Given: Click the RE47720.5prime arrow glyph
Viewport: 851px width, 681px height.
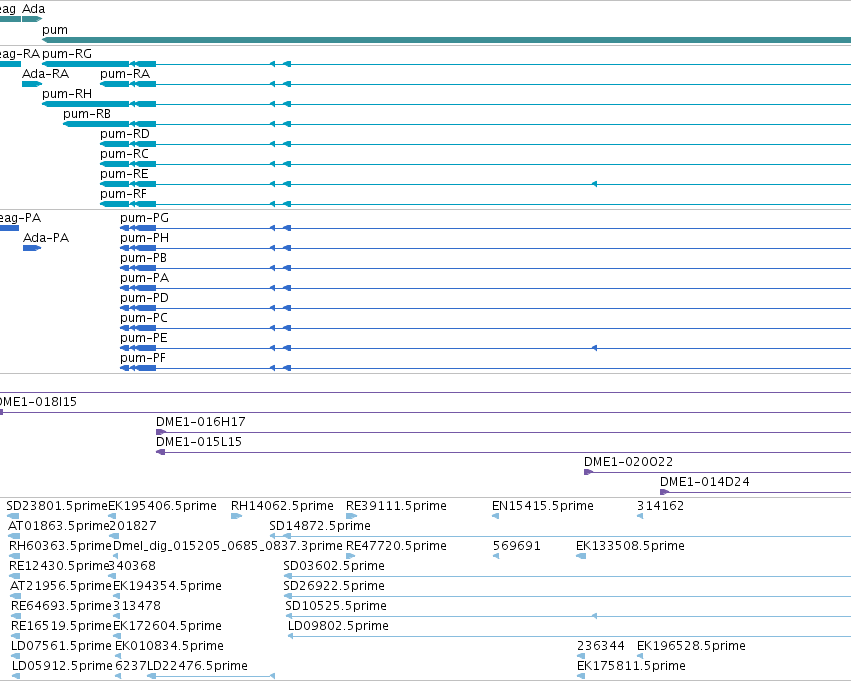Looking at the screenshot, I should tap(351, 556).
